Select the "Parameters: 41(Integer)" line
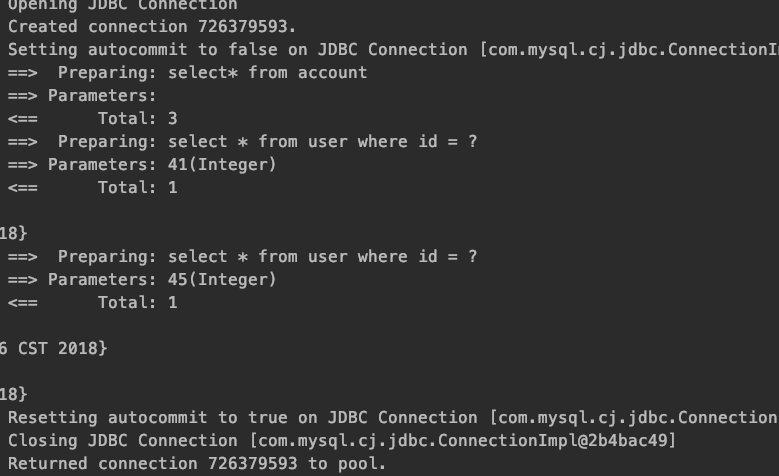The image size is (779, 476). (x=142, y=164)
